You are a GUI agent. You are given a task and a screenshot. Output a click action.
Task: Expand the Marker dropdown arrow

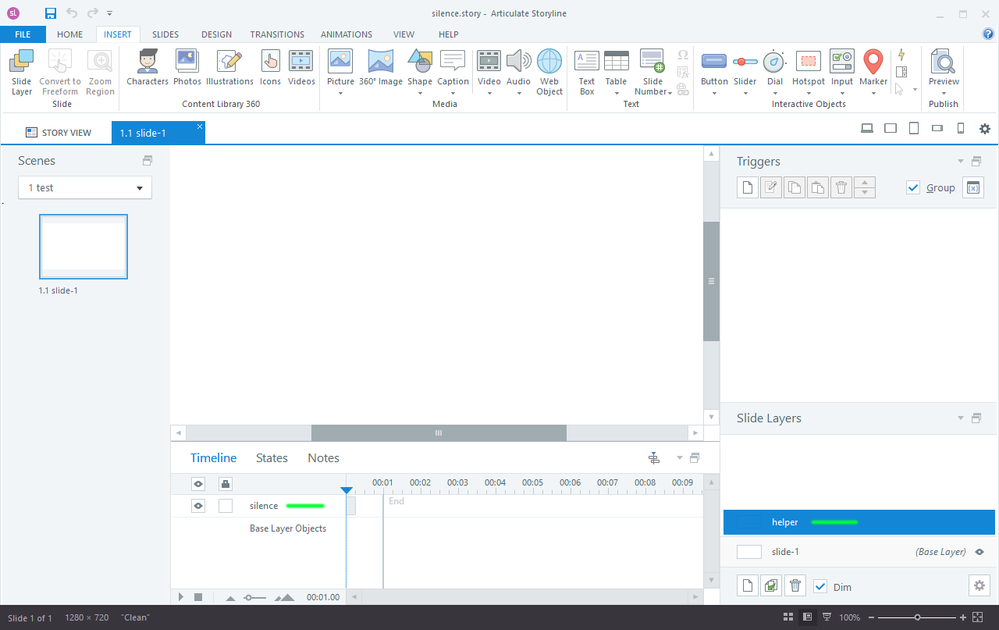point(873,94)
